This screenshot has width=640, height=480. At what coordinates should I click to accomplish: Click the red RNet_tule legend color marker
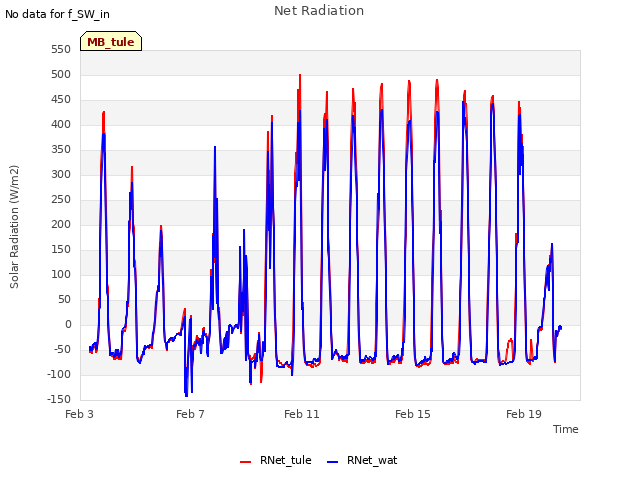245,462
